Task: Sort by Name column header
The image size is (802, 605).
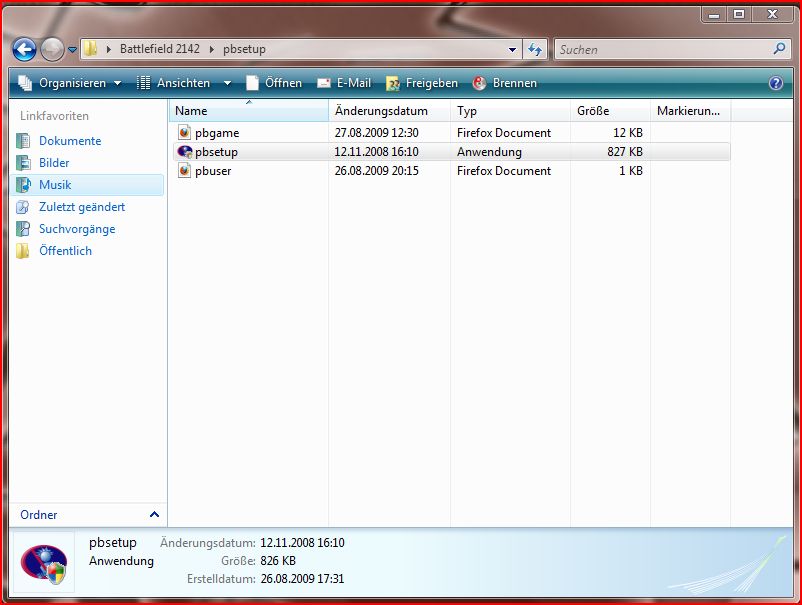Action: point(249,110)
